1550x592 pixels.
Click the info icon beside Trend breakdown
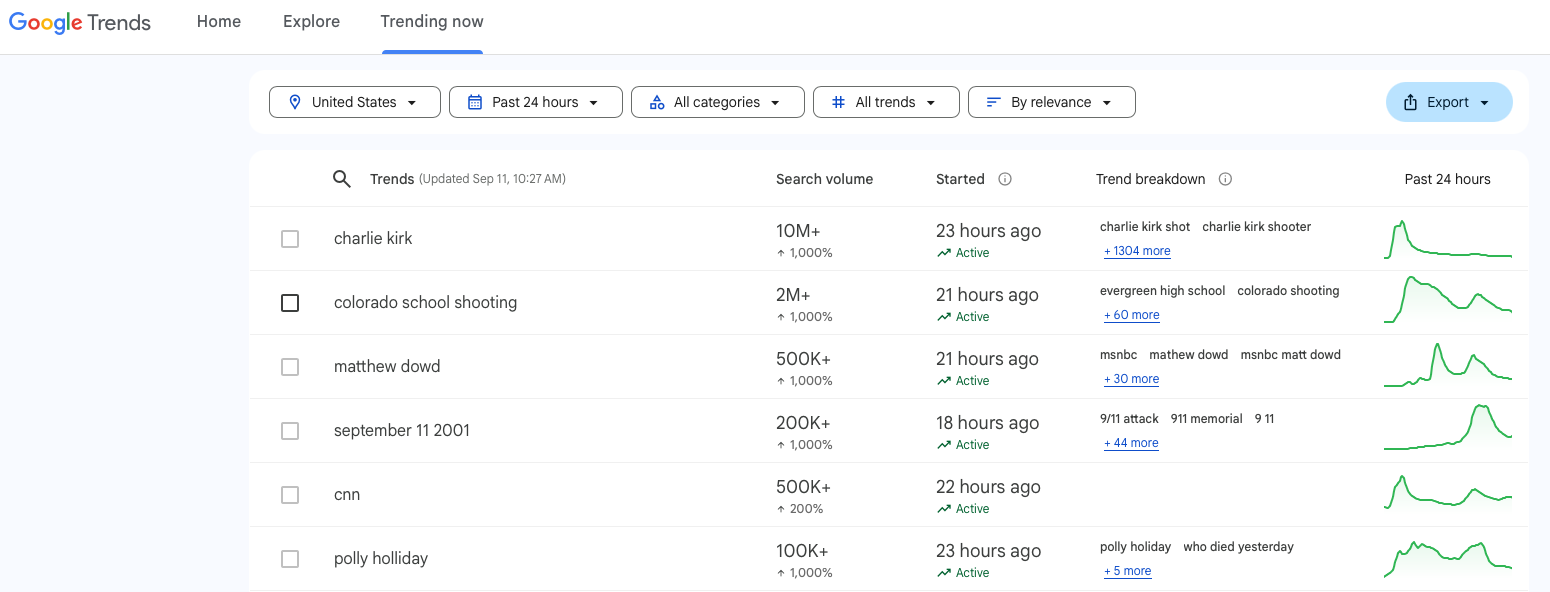[x=1225, y=179]
